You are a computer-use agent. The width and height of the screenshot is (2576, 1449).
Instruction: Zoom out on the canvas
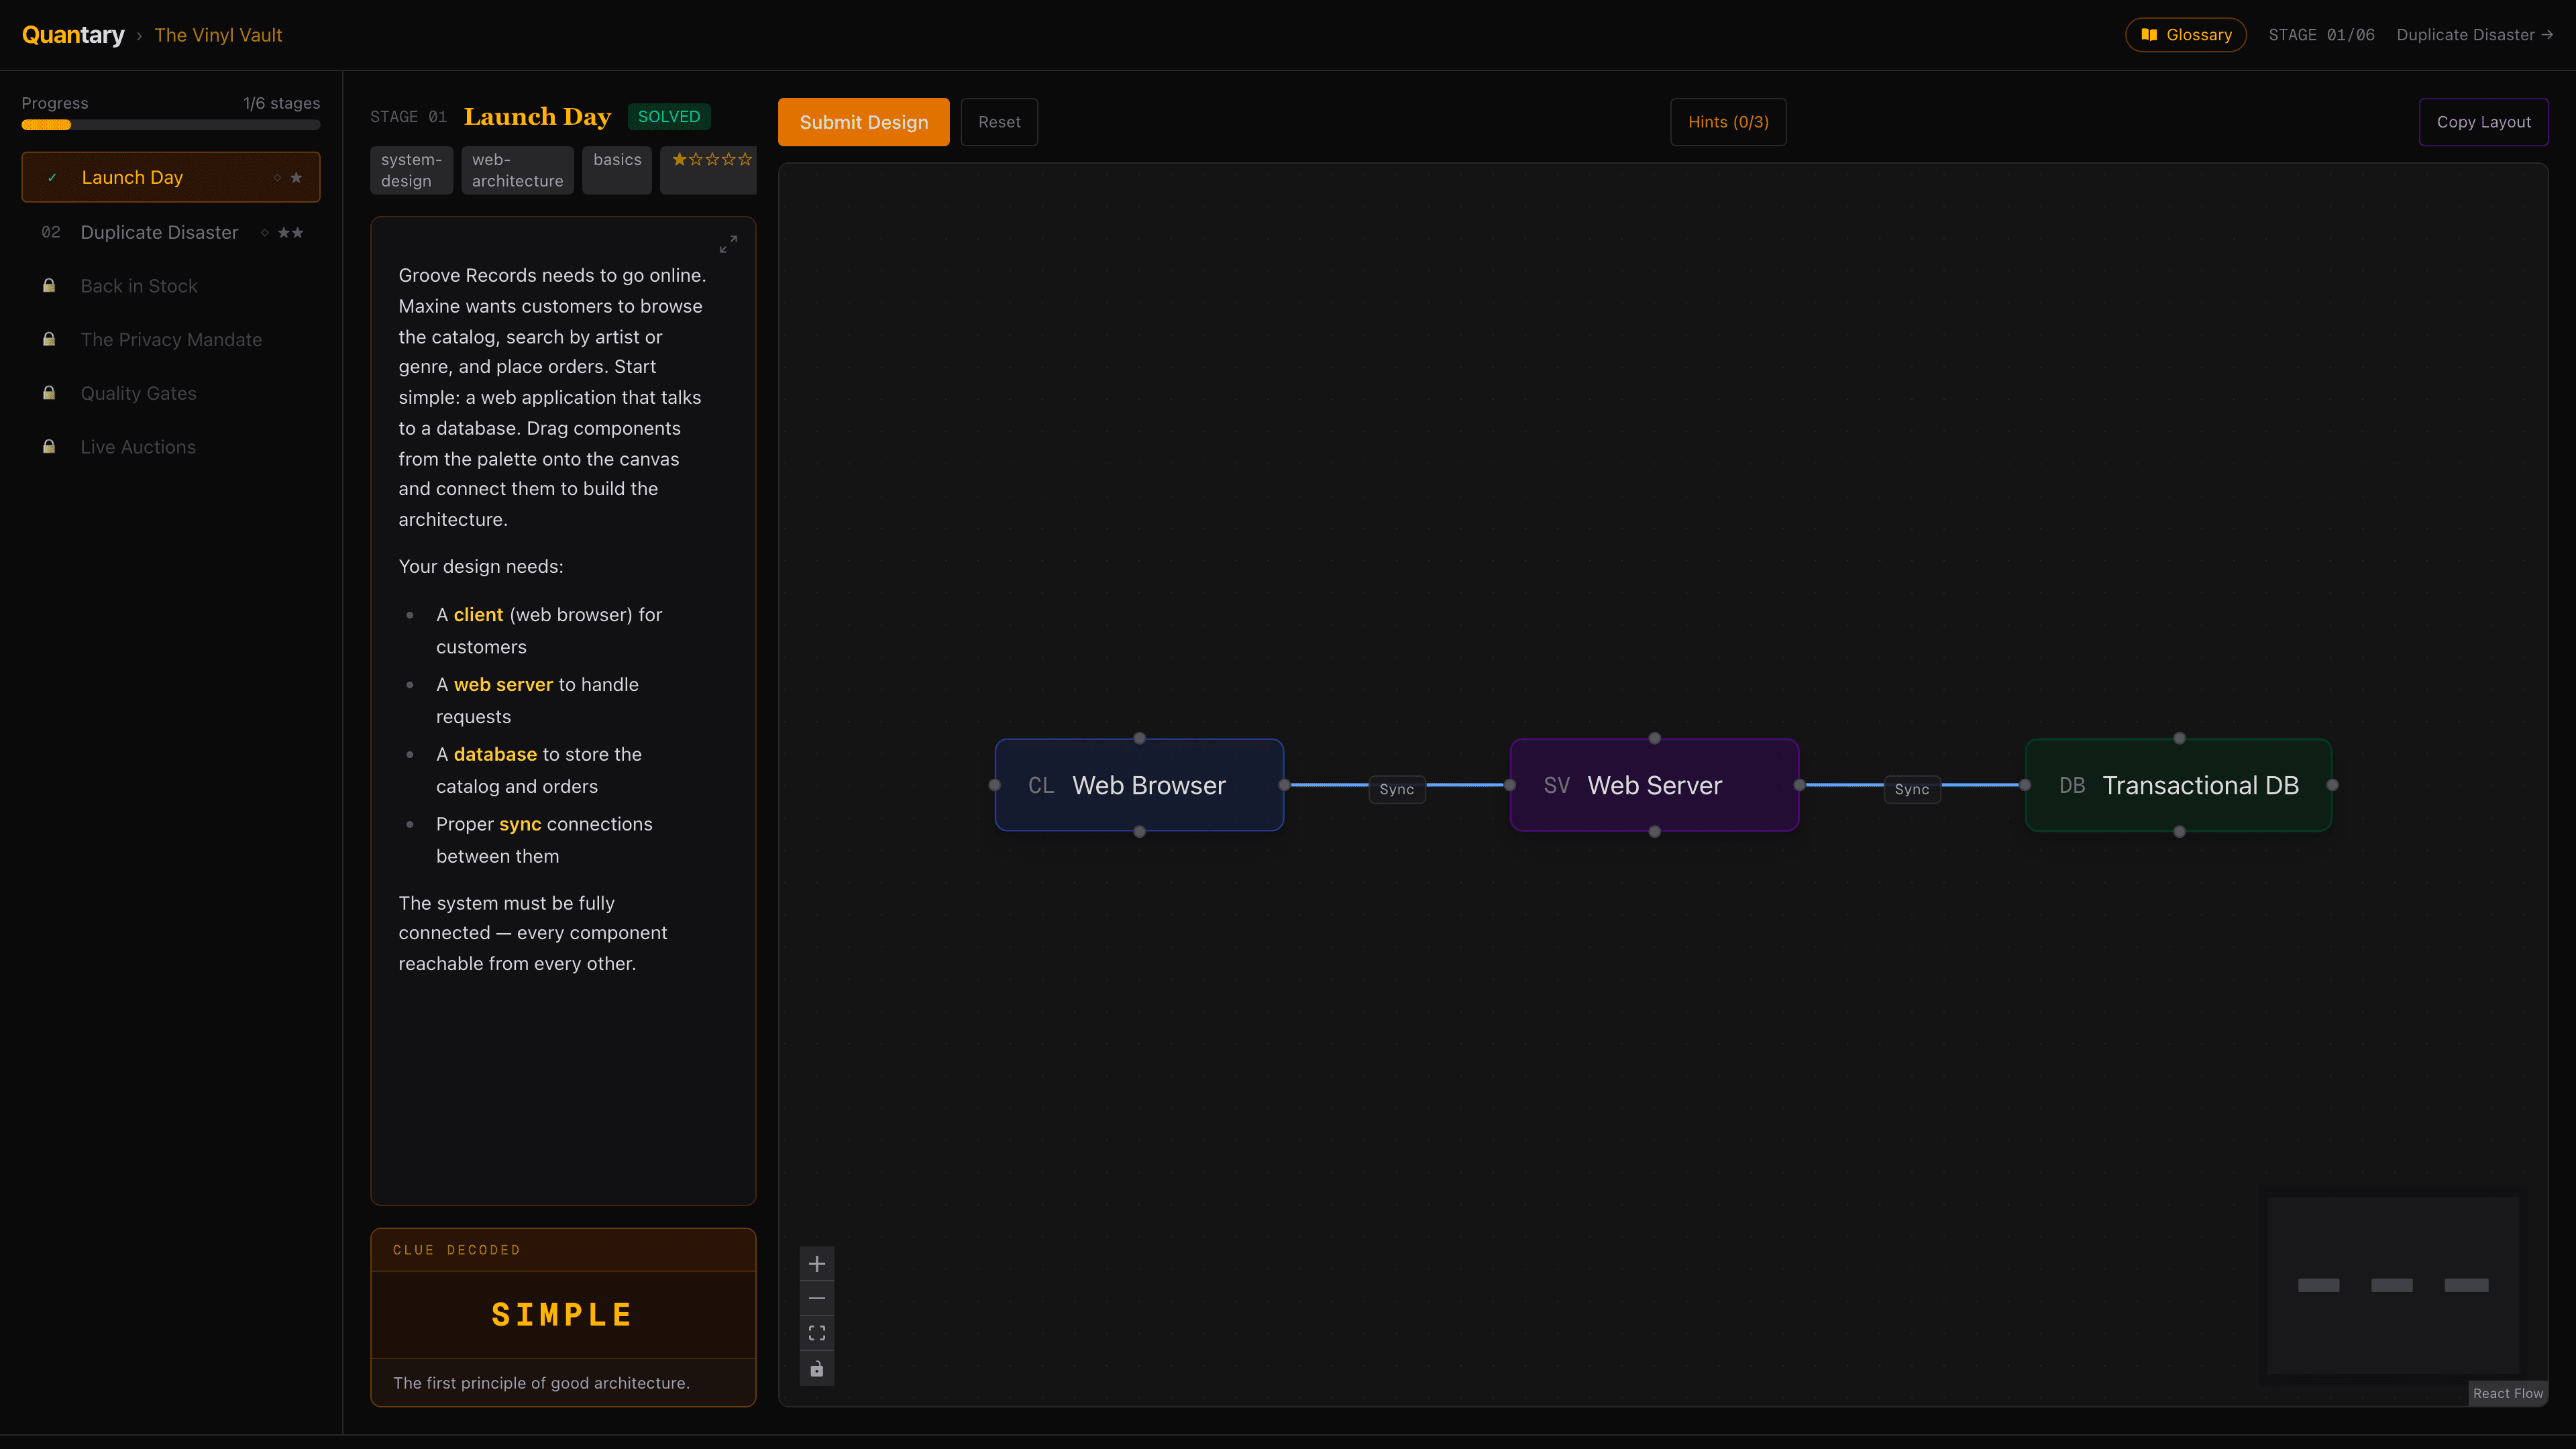[817, 1298]
